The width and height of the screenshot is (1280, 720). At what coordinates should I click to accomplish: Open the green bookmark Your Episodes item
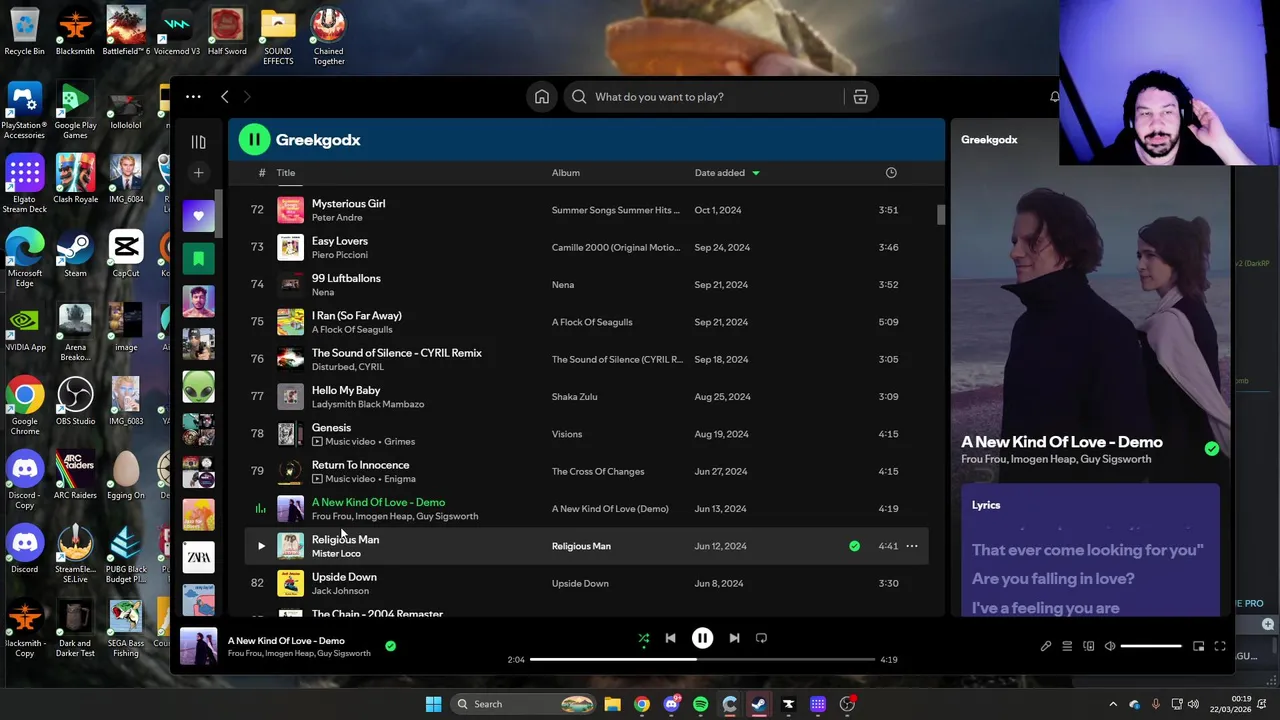[x=198, y=259]
